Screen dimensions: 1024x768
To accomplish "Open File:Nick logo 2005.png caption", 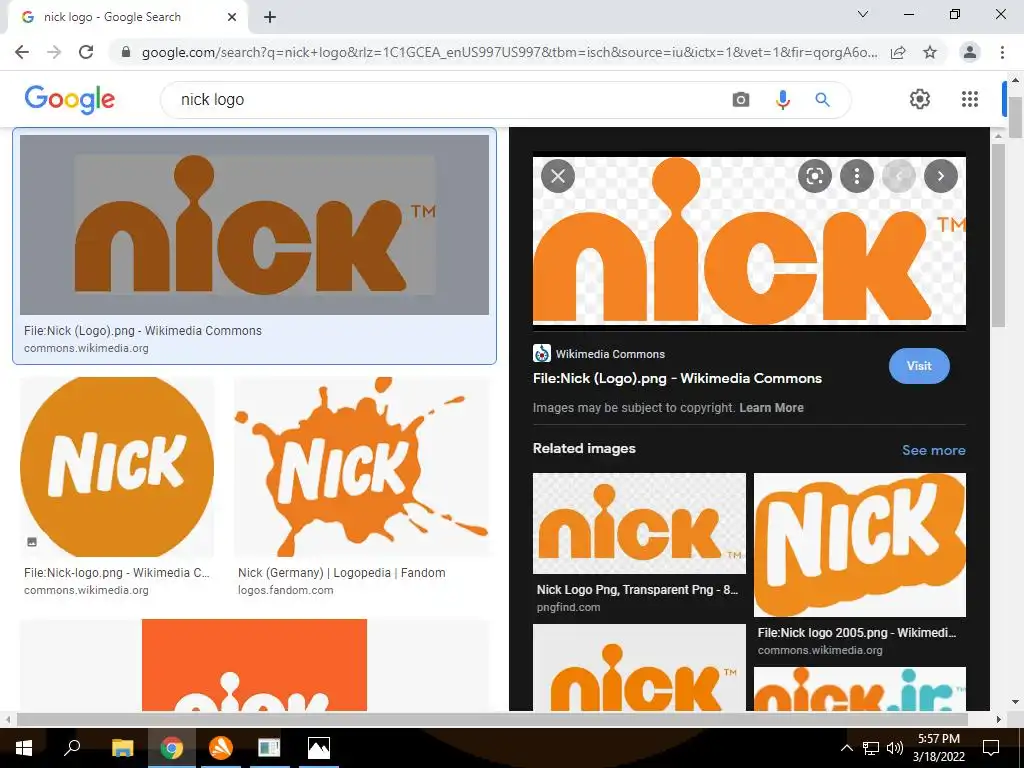I will 857,633.
